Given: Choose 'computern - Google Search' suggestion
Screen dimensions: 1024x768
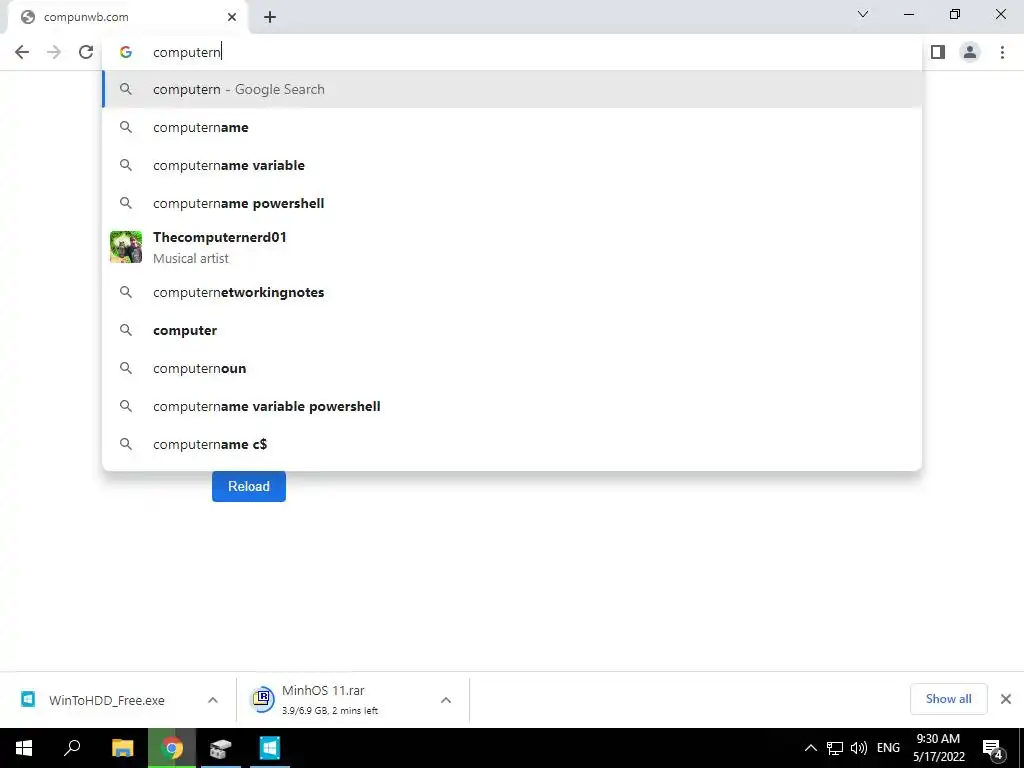Looking at the screenshot, I should click(512, 89).
